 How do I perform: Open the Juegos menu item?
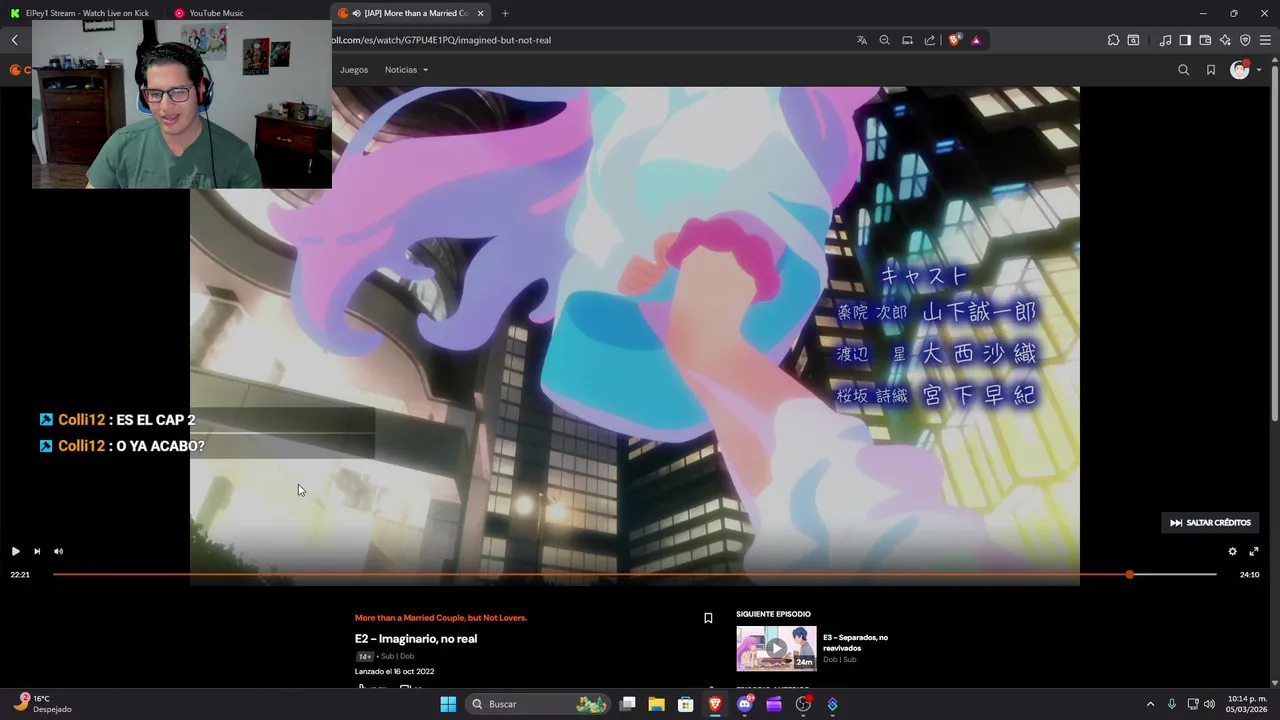[x=354, y=70]
